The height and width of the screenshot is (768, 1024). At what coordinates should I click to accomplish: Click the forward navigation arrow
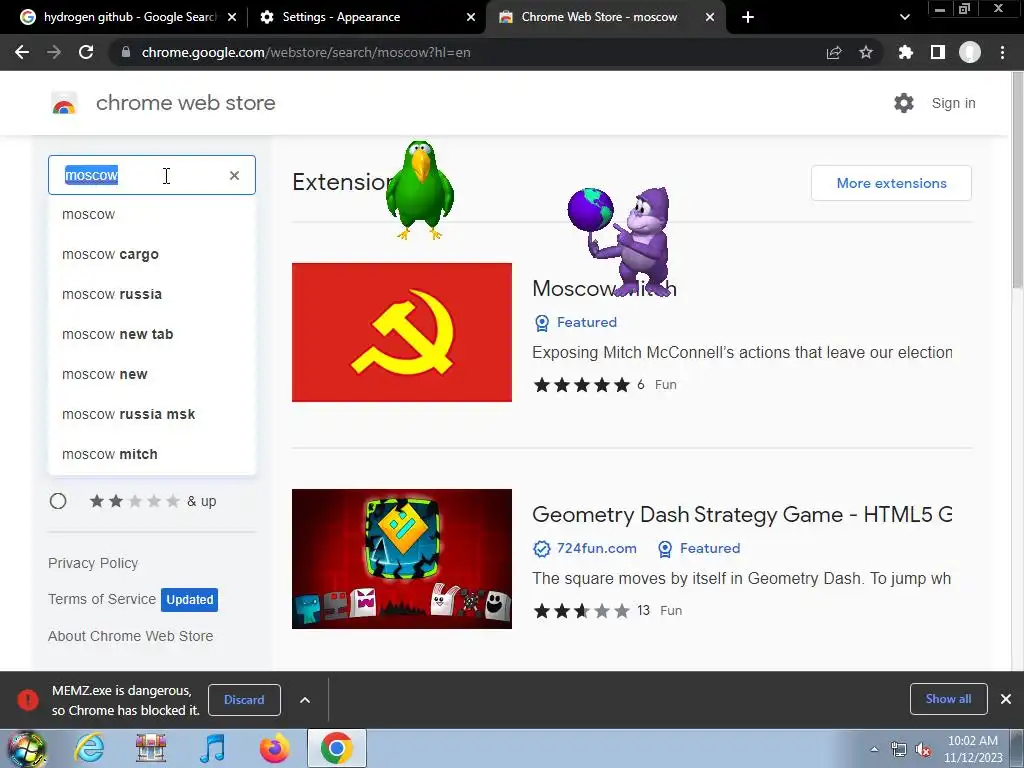54,52
